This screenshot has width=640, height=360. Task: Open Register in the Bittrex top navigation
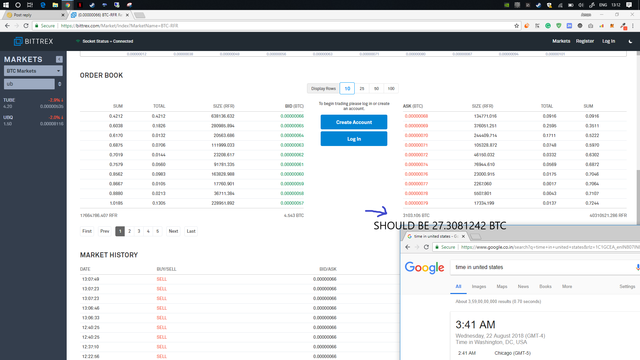[585, 41]
